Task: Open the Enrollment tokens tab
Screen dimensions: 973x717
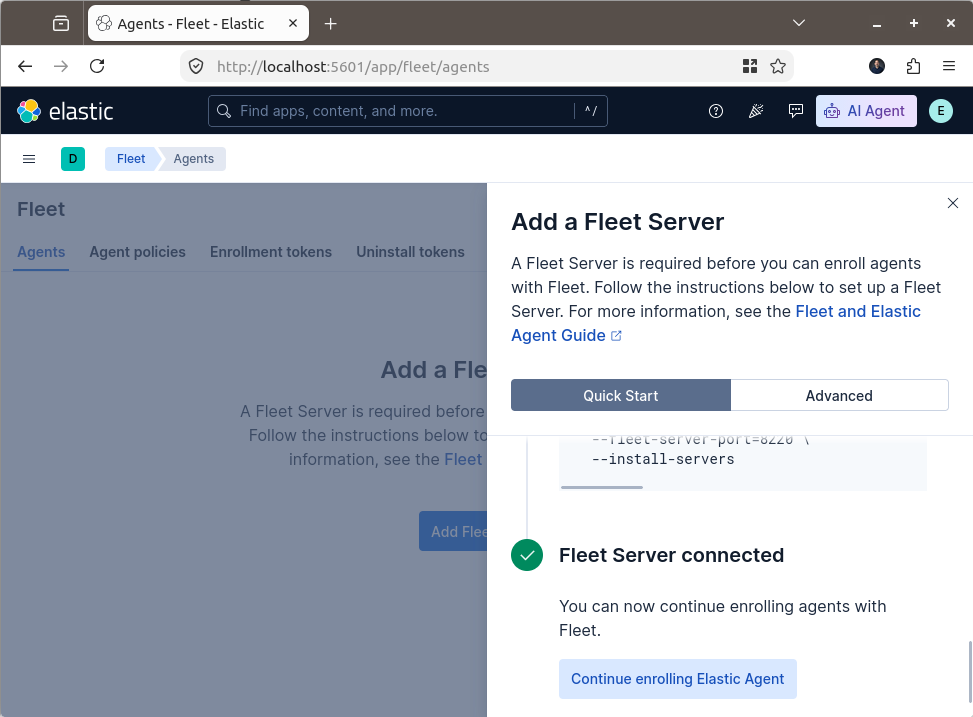Action: (x=271, y=252)
